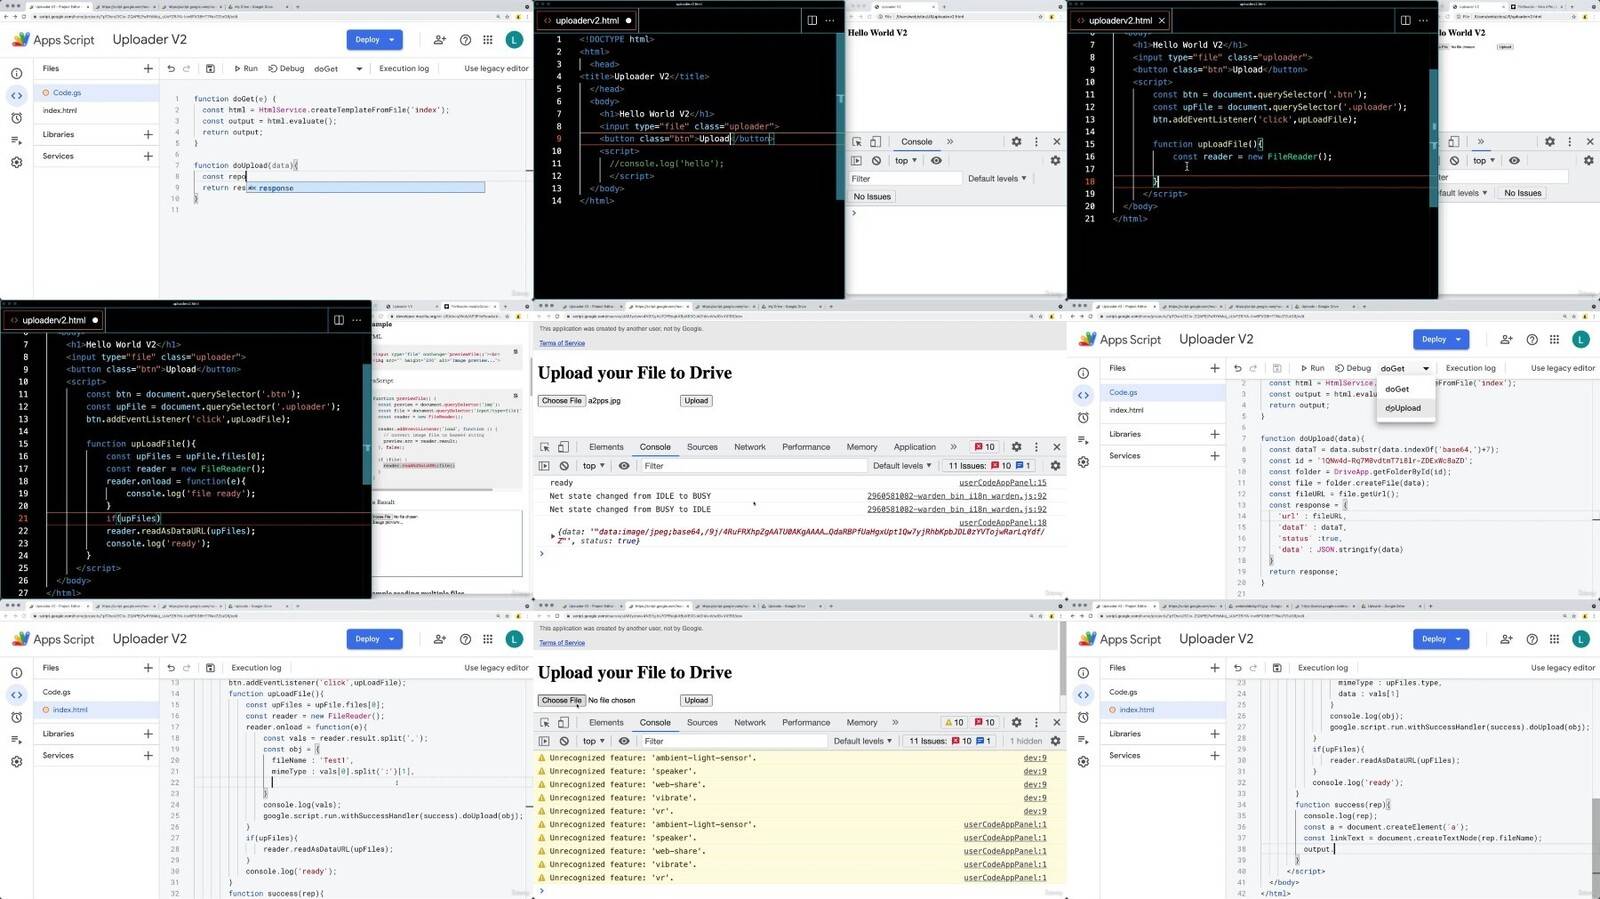Screen dimensions: 1600x899
Task: Open Sources tab in DevTools with Application tab
Action: click(702, 447)
